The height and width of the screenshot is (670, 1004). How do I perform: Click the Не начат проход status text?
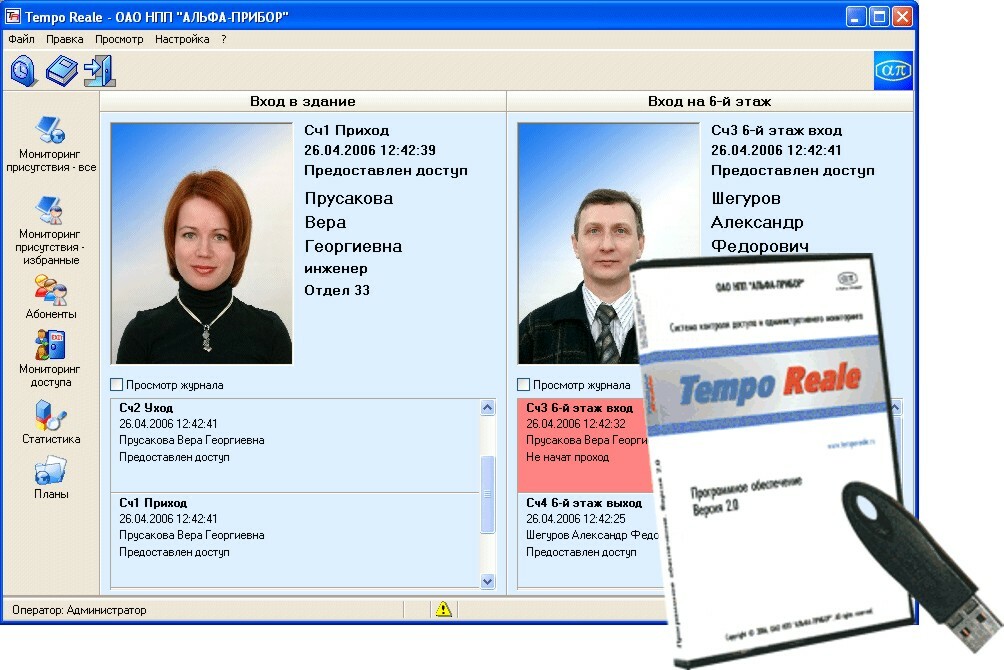(567, 457)
